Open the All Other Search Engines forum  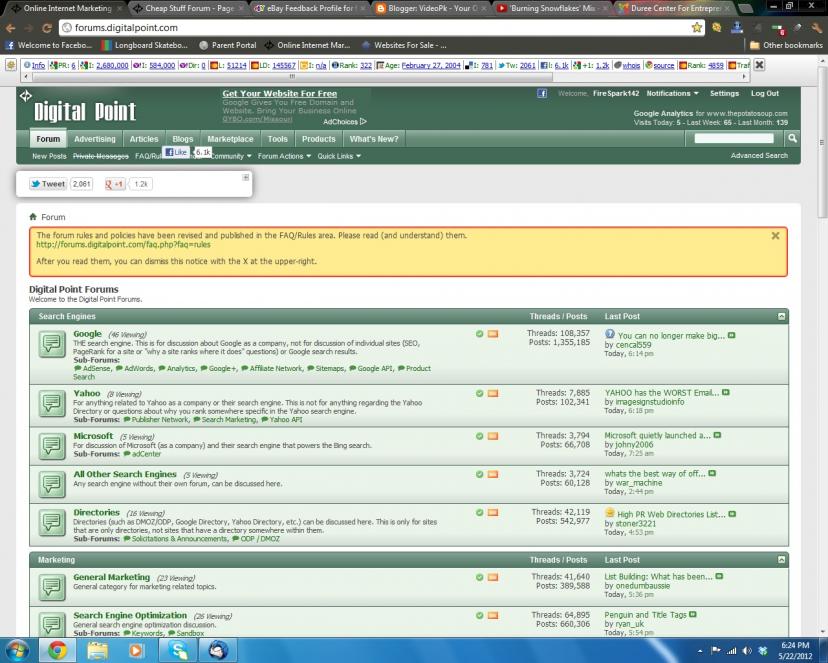125,474
